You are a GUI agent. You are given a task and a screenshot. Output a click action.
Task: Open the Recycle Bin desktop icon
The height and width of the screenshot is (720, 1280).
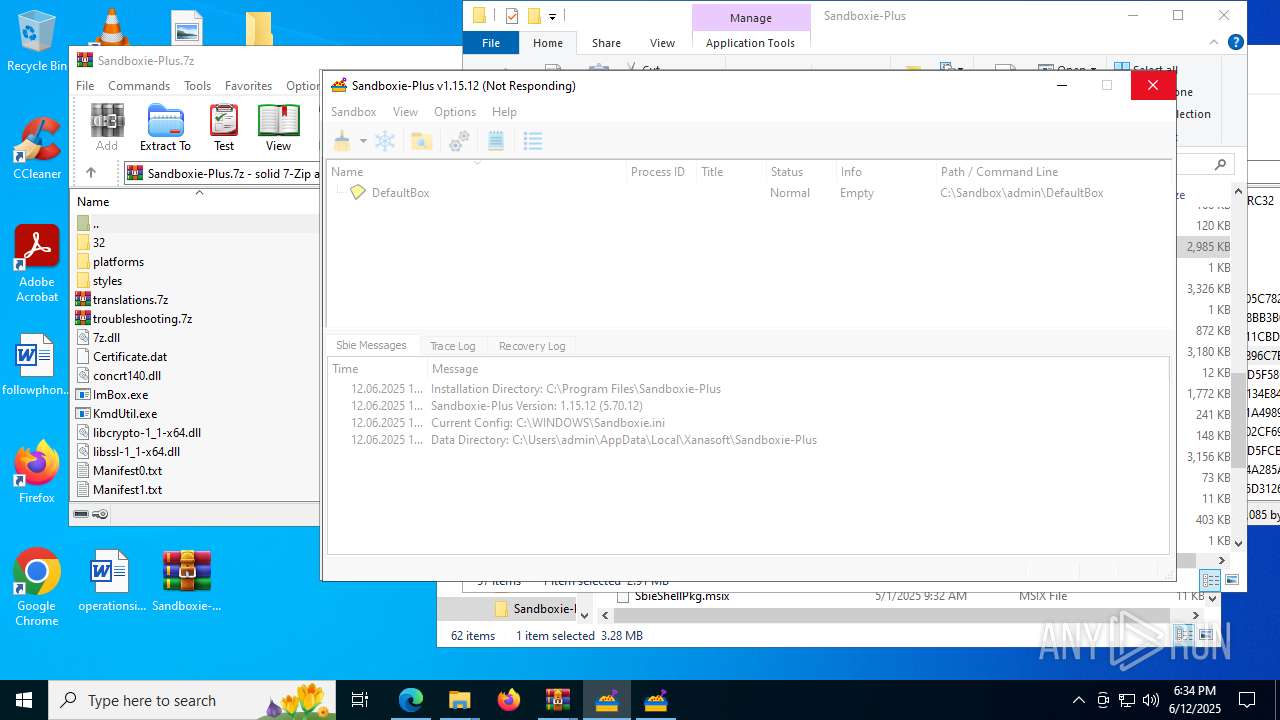(37, 41)
